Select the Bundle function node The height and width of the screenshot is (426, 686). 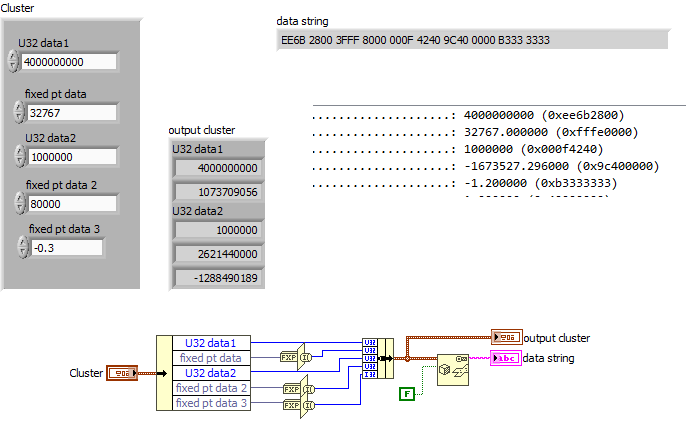[x=378, y=358]
